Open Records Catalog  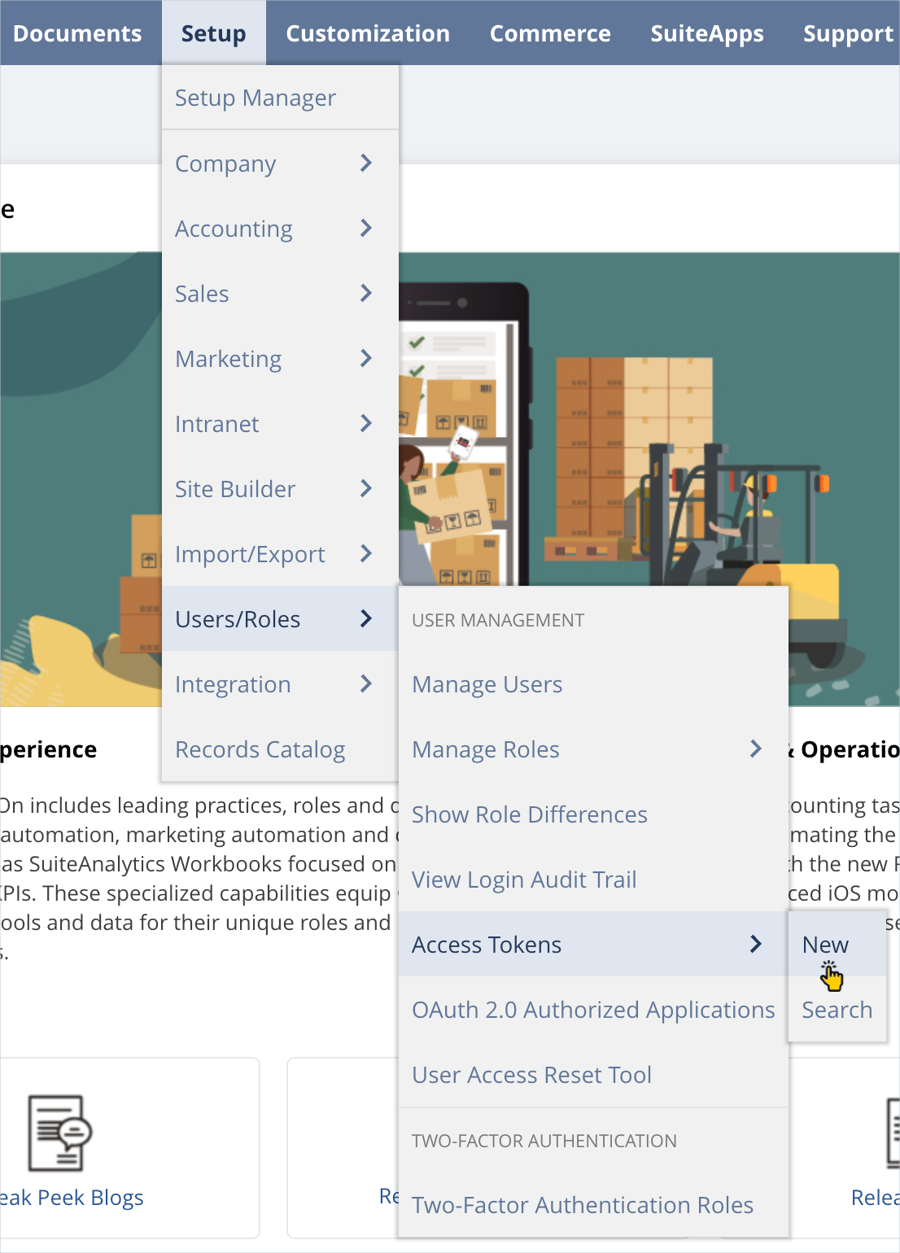(260, 749)
